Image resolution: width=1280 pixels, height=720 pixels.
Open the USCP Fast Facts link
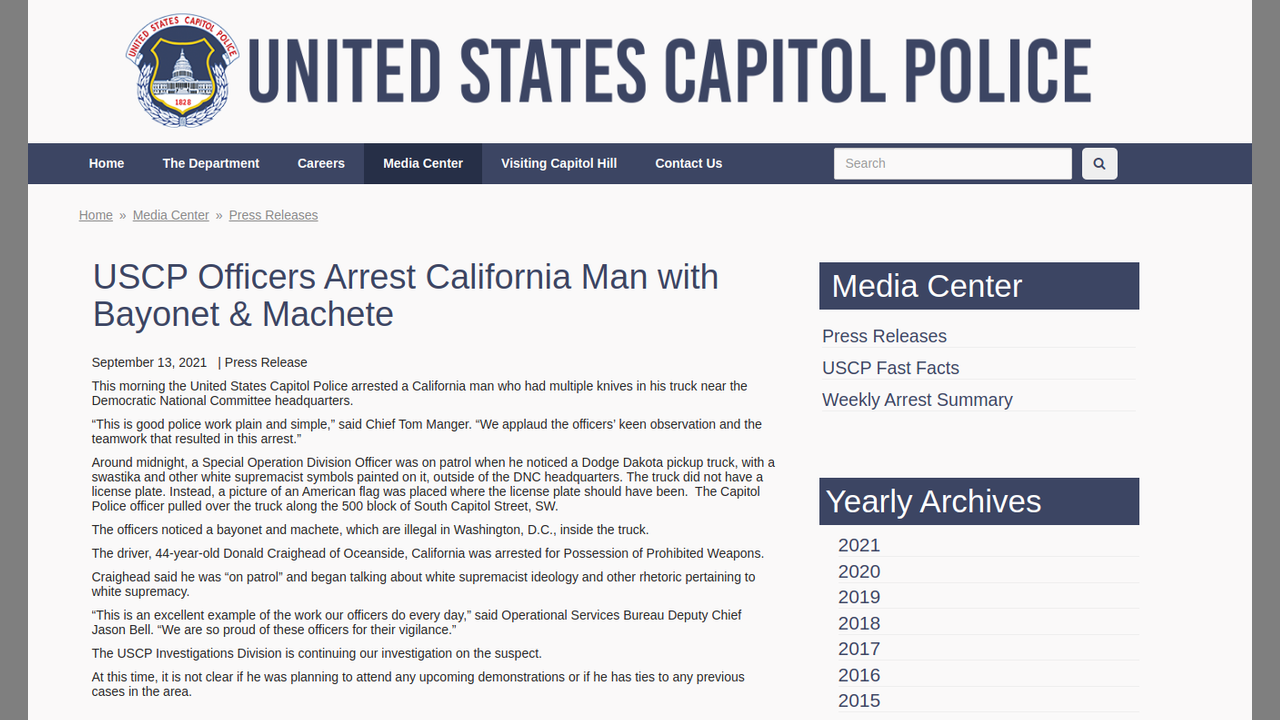[890, 368]
